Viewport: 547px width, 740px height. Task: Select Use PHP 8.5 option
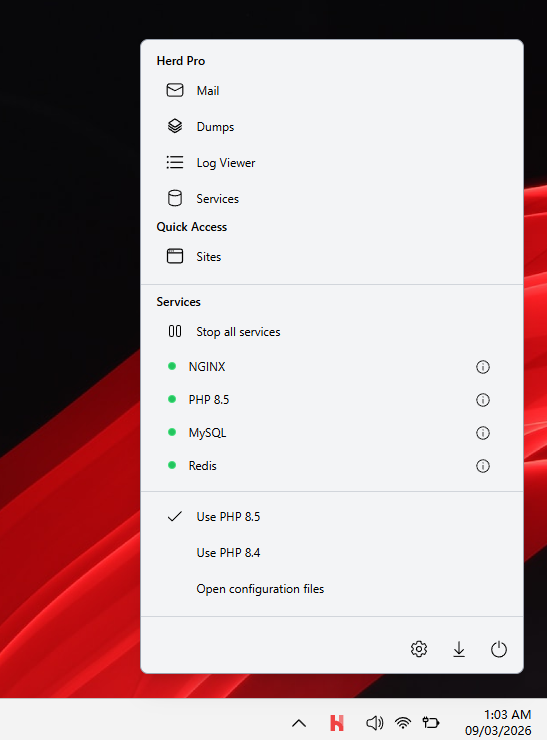332,517
